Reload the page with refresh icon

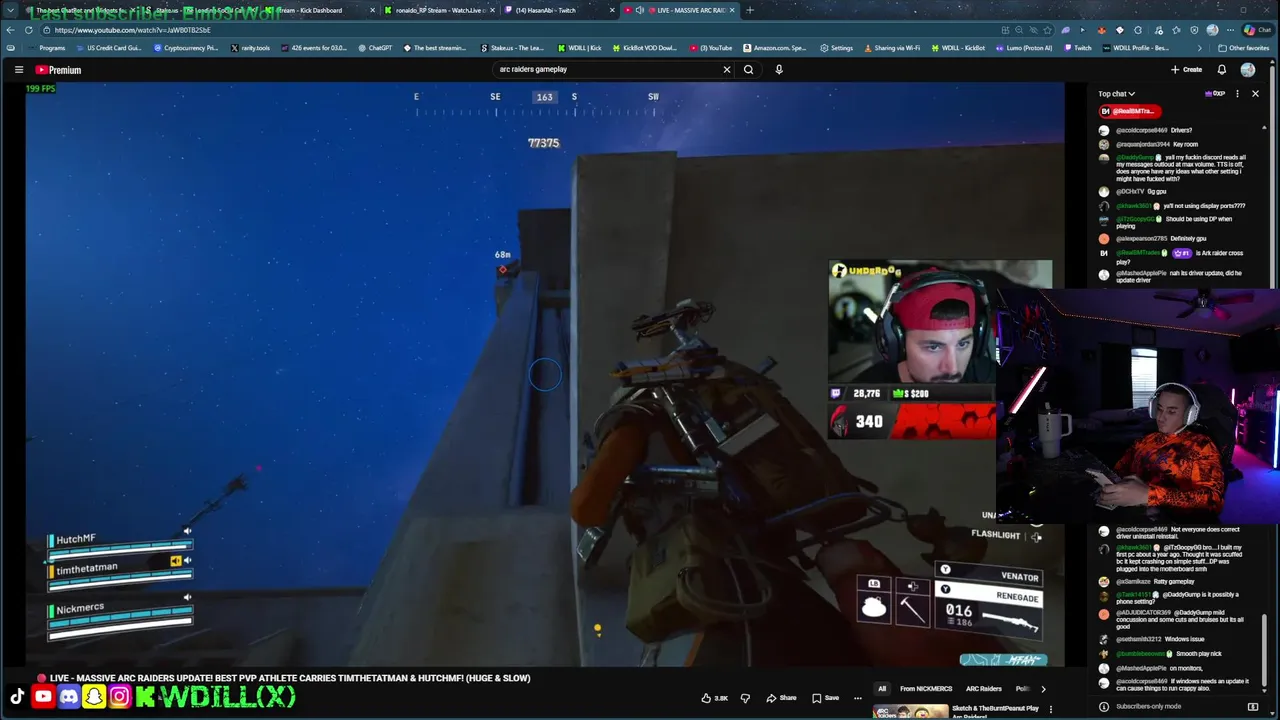(x=29, y=30)
